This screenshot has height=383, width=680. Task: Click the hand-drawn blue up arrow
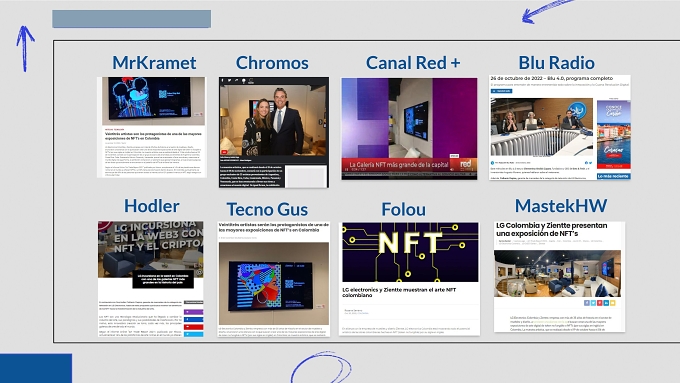click(x=25, y=49)
